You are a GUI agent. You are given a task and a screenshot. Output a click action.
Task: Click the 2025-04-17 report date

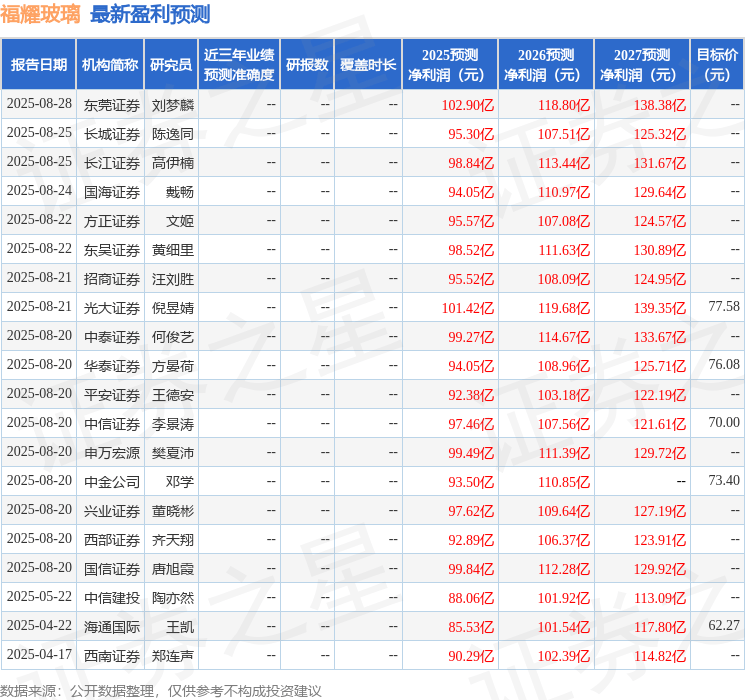point(39,656)
